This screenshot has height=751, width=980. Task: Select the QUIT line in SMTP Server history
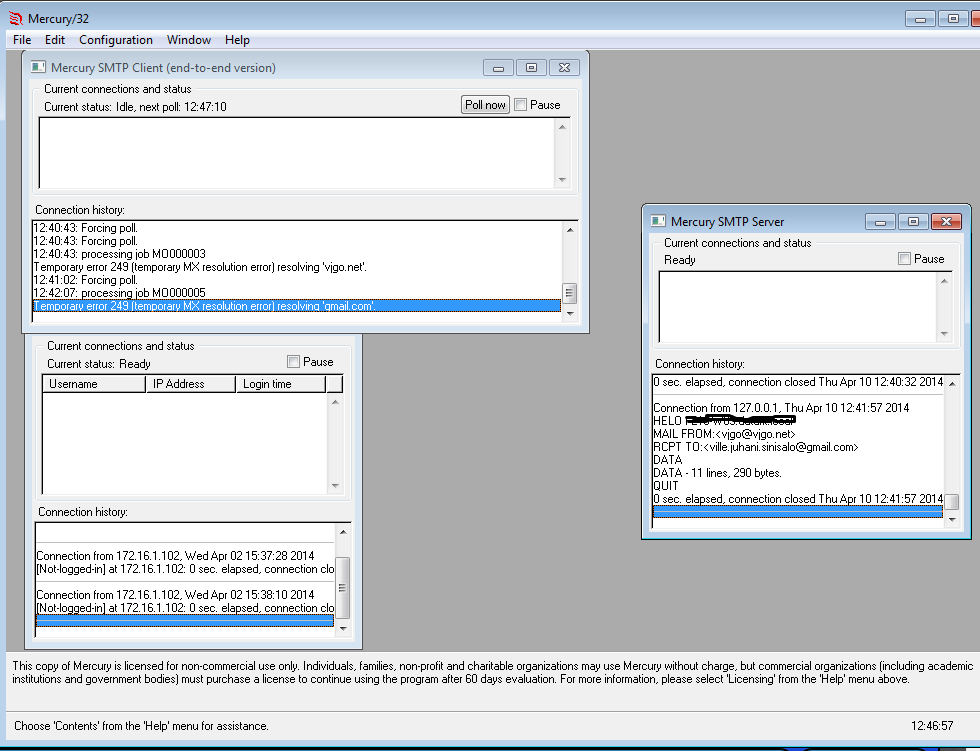click(x=798, y=485)
